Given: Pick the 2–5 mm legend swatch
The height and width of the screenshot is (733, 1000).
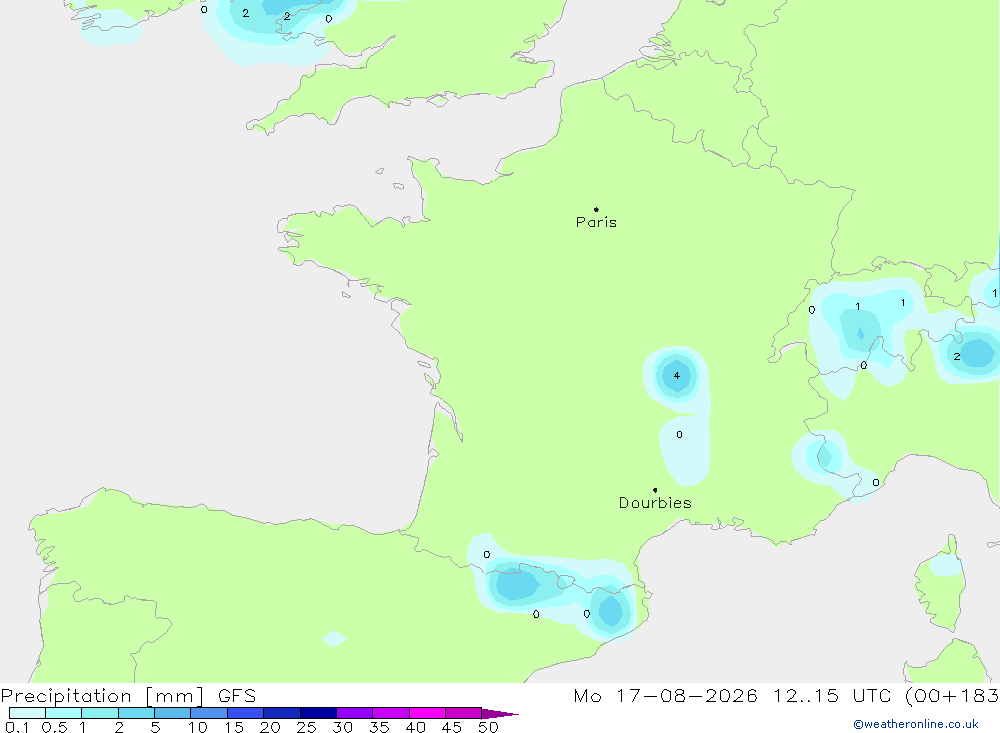Looking at the screenshot, I should (x=136, y=713).
